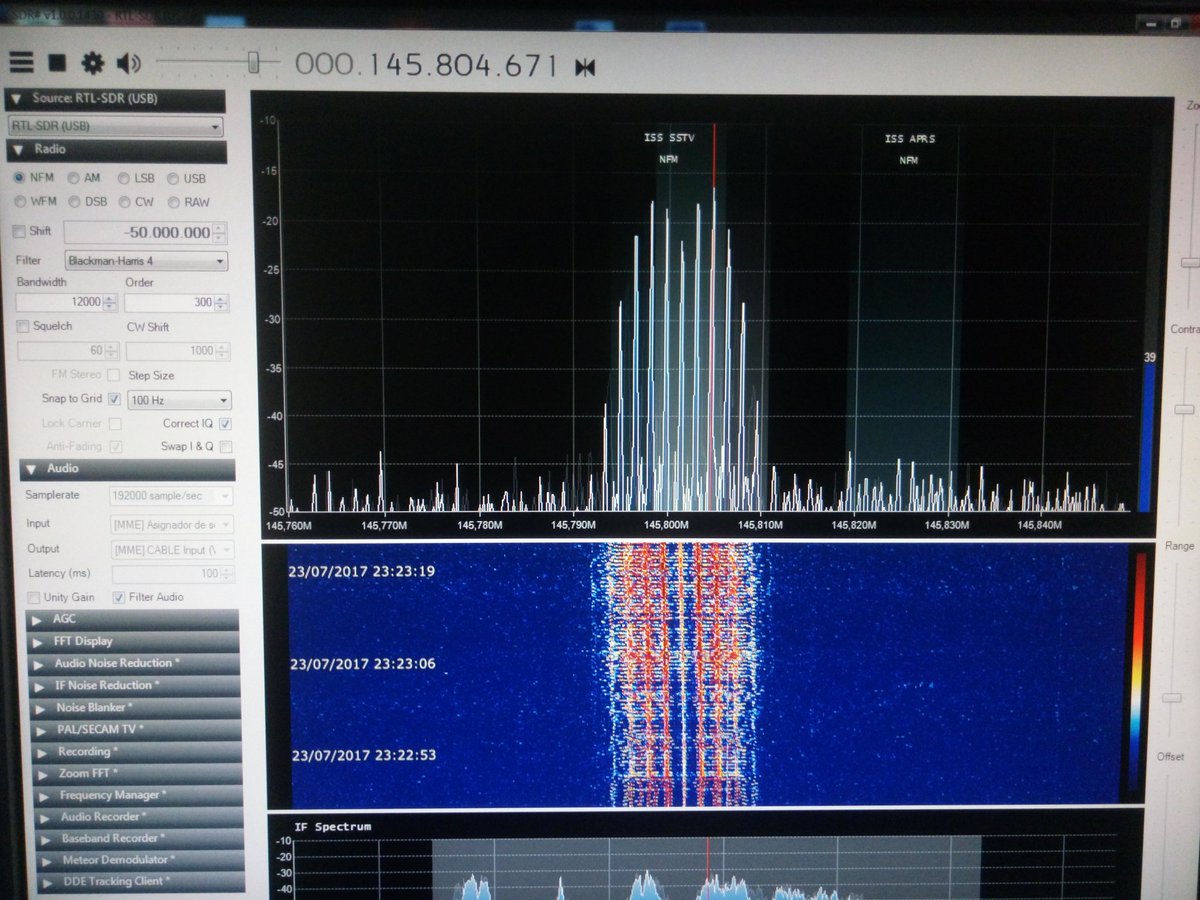
Task: Click the frequency display 000.145.804.671
Action: pos(426,65)
